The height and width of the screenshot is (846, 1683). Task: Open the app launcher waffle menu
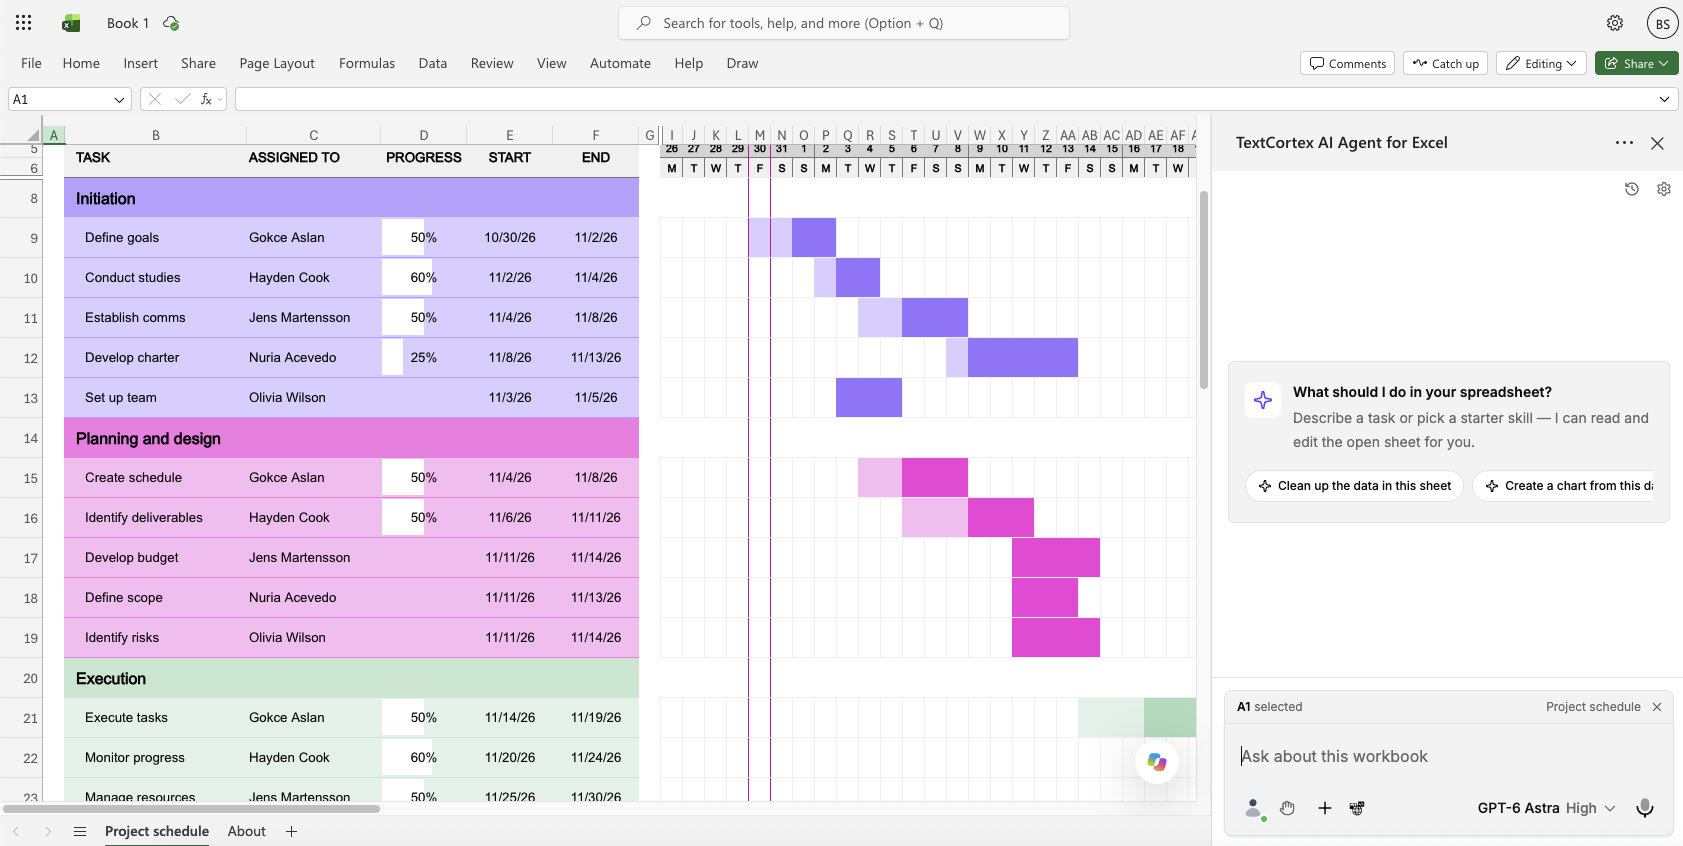tap(24, 23)
